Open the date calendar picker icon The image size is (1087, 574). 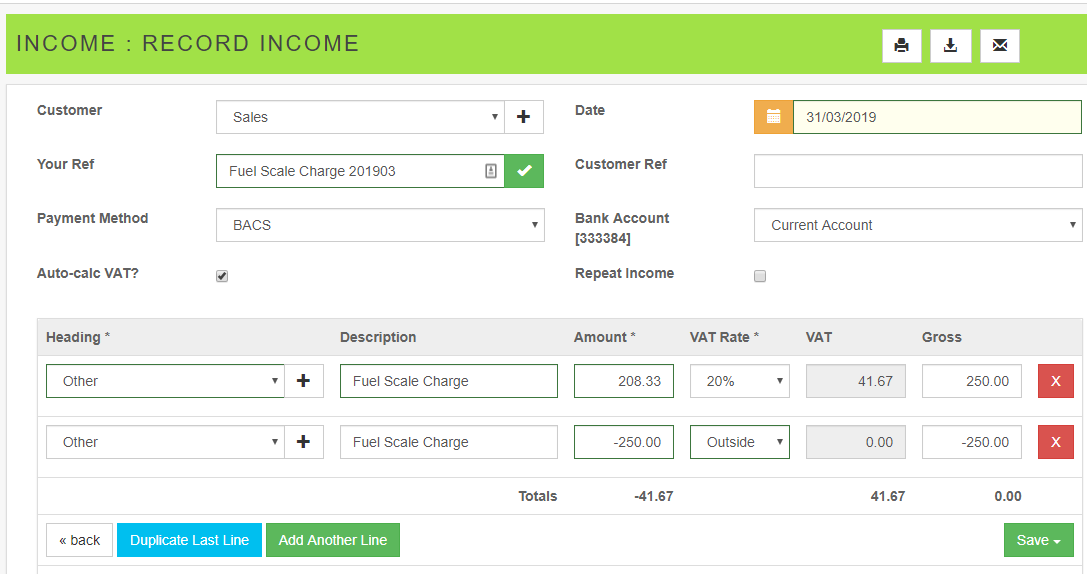point(773,117)
